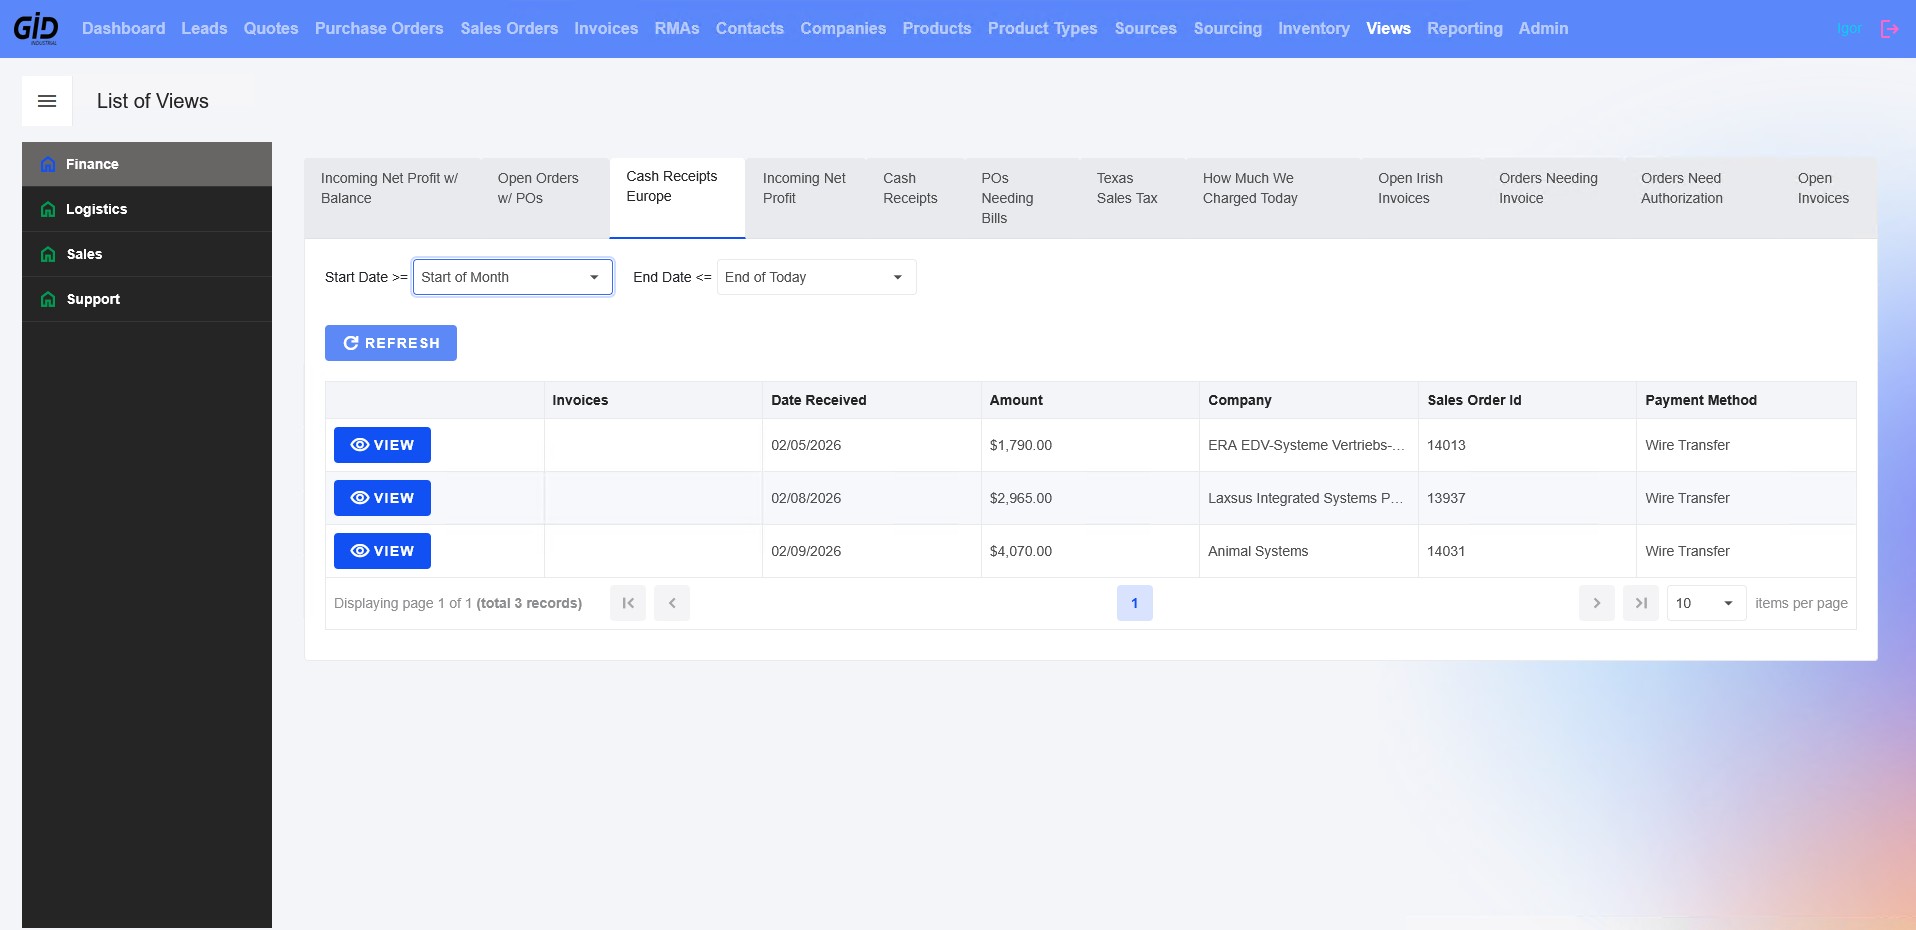Go to next page arrow
The width and height of the screenshot is (1916, 930).
pyautogui.click(x=1597, y=603)
